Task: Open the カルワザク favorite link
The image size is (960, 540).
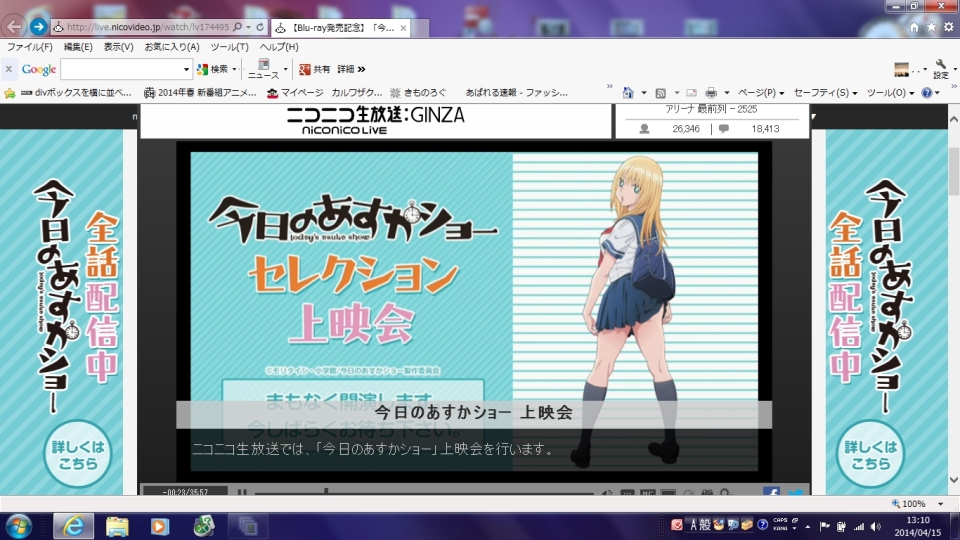Action: [356, 92]
